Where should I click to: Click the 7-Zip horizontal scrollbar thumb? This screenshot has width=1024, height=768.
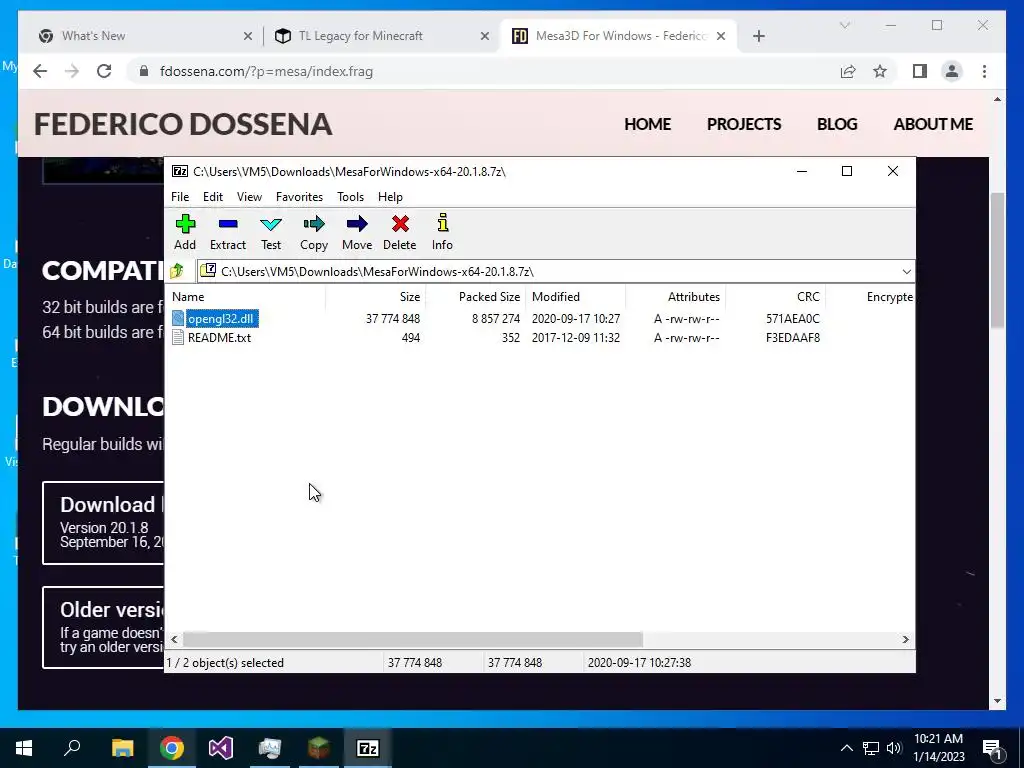[x=413, y=639]
